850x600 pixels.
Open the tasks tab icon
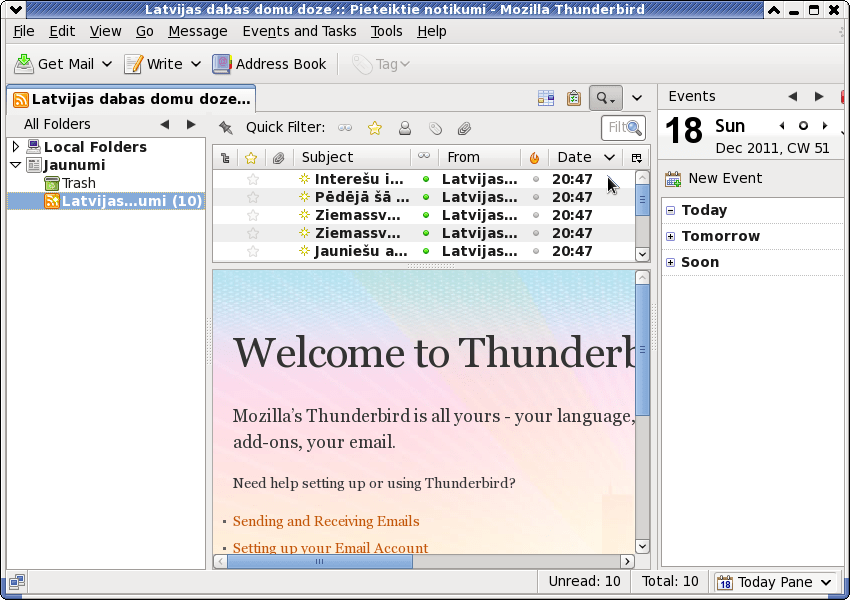(574, 98)
